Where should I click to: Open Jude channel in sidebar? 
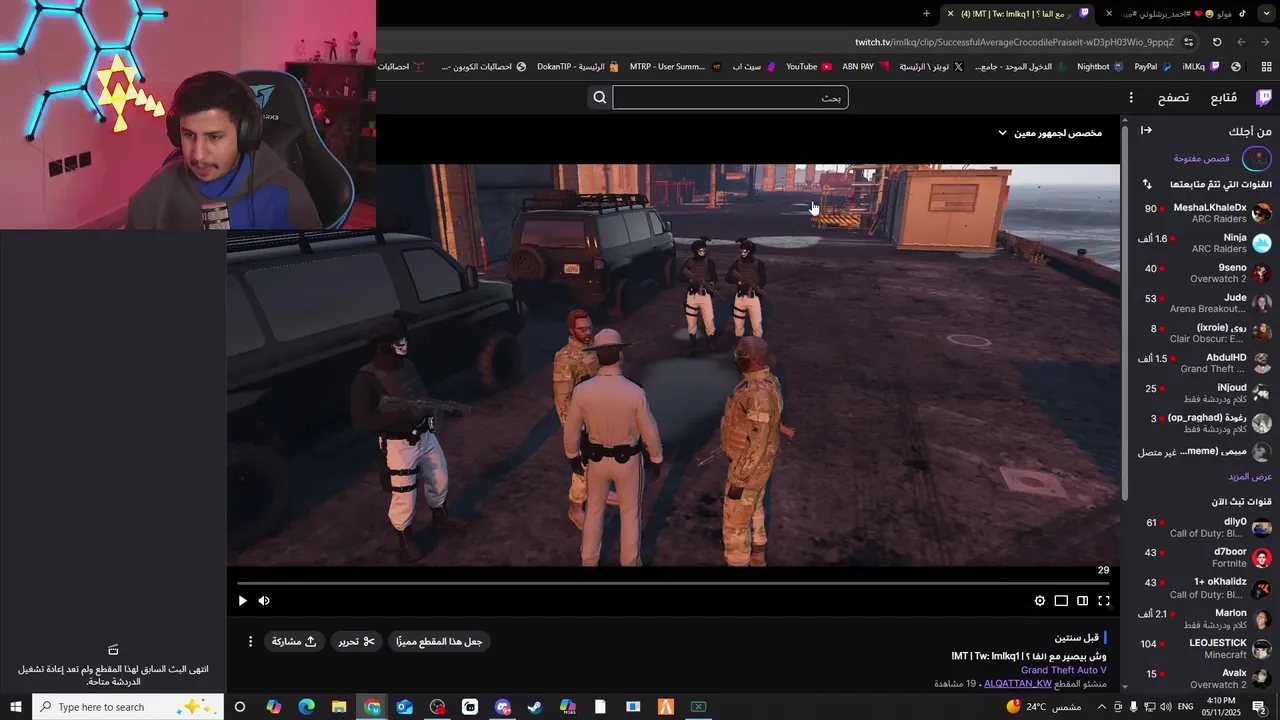[x=1206, y=303]
